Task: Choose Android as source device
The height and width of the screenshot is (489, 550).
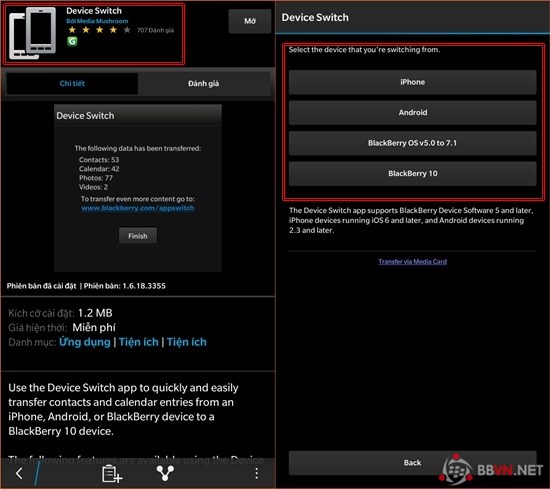Action: pos(412,113)
